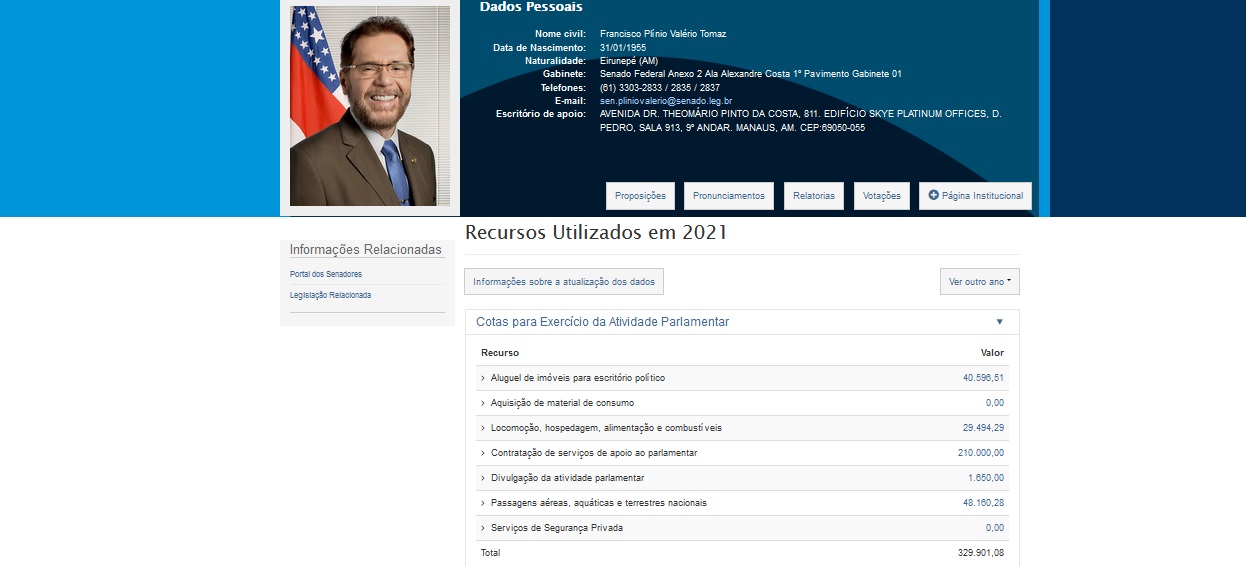Click the plus icon on Página Institucional
This screenshot has width=1246, height=566.
click(933, 195)
